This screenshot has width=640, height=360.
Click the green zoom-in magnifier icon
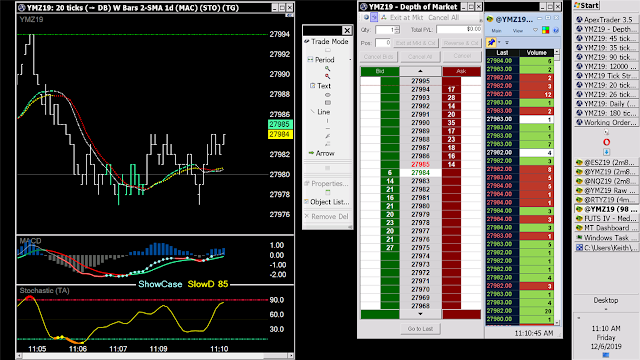click(x=327, y=69)
